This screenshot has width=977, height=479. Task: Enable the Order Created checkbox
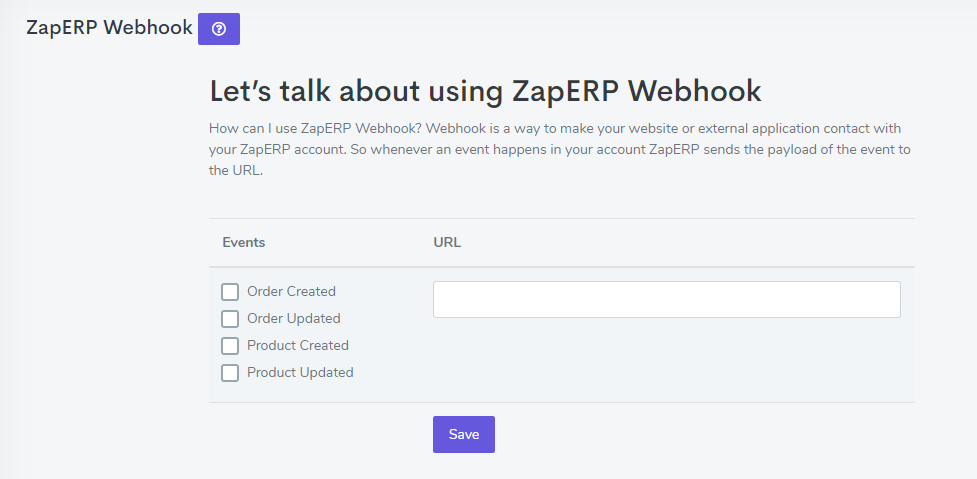coord(230,292)
